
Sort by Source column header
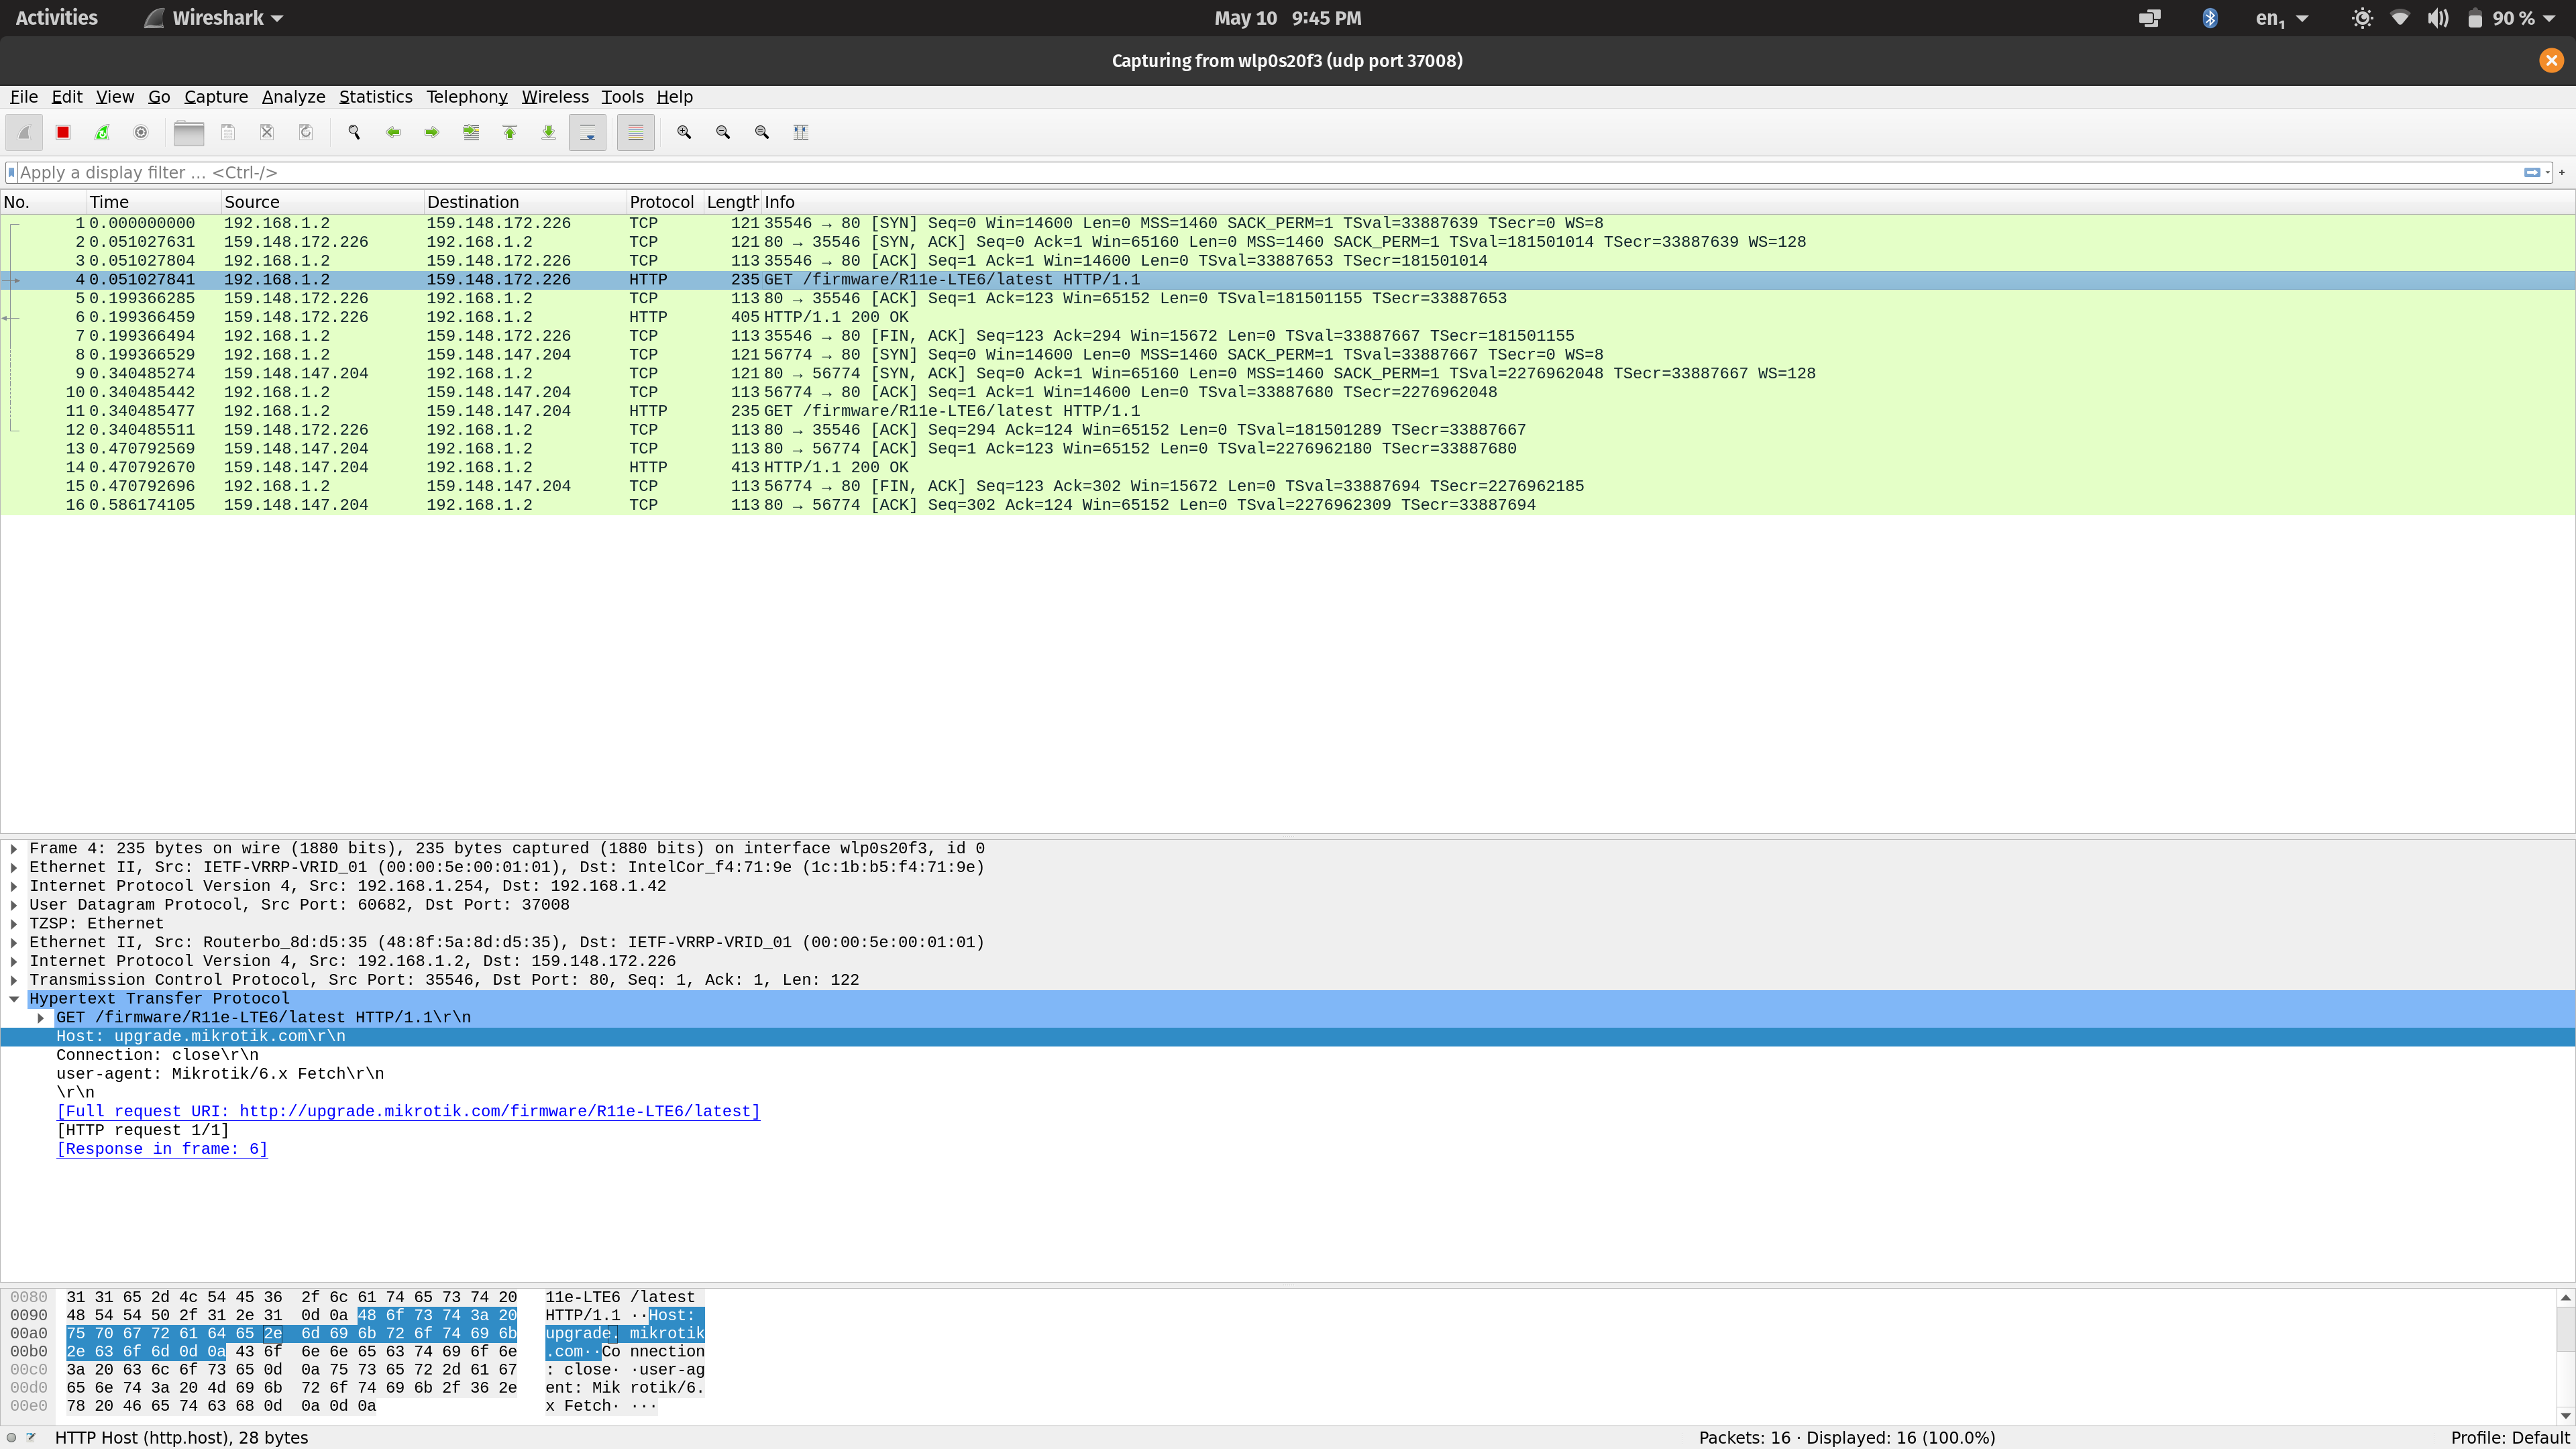322,202
